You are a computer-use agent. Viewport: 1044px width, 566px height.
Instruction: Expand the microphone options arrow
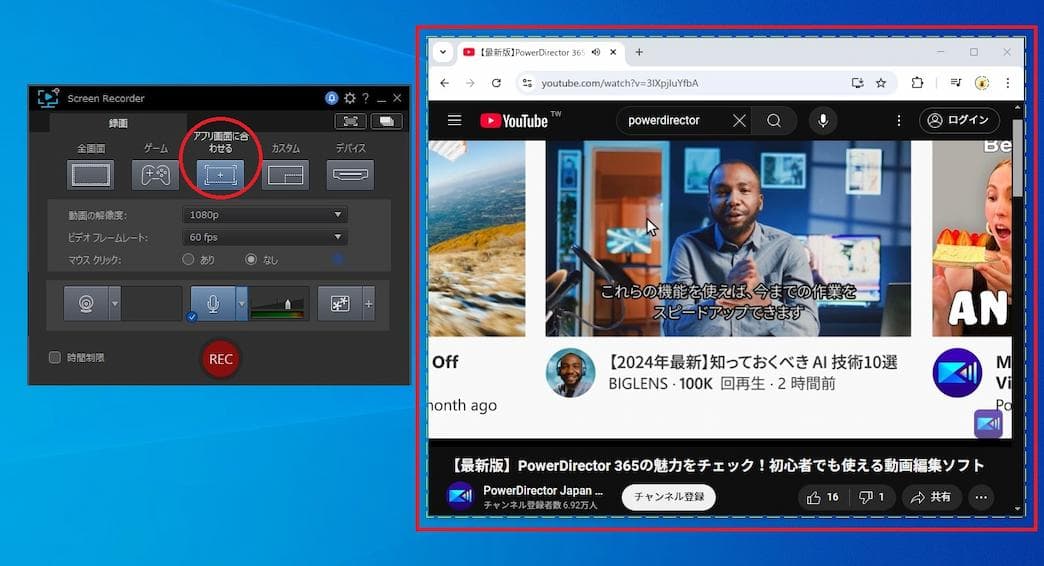click(x=242, y=304)
